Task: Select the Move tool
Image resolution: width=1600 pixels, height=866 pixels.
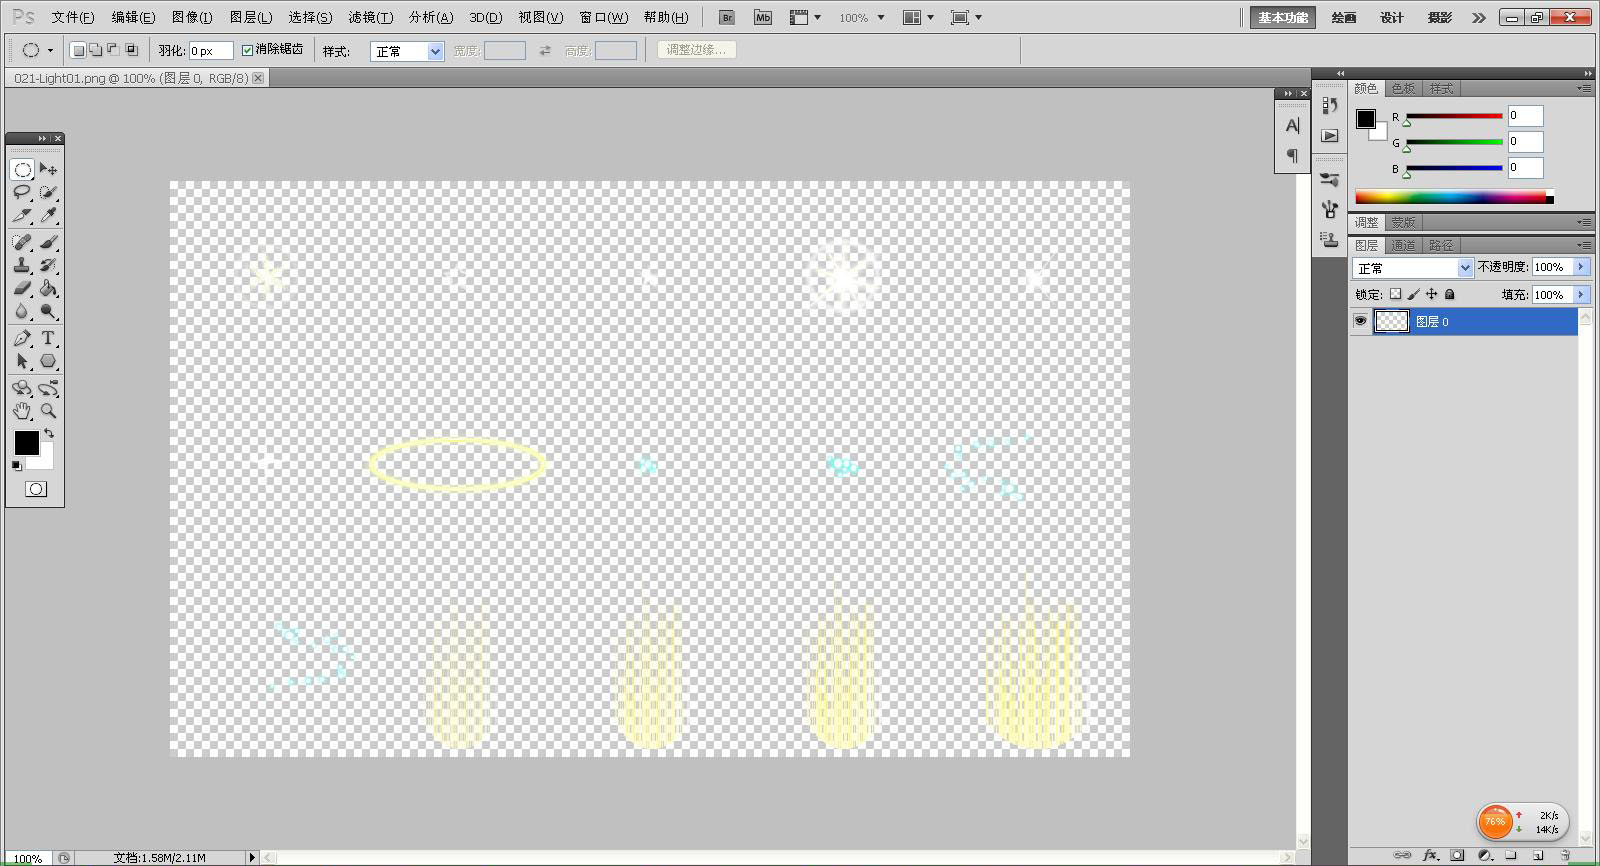Action: pyautogui.click(x=48, y=169)
